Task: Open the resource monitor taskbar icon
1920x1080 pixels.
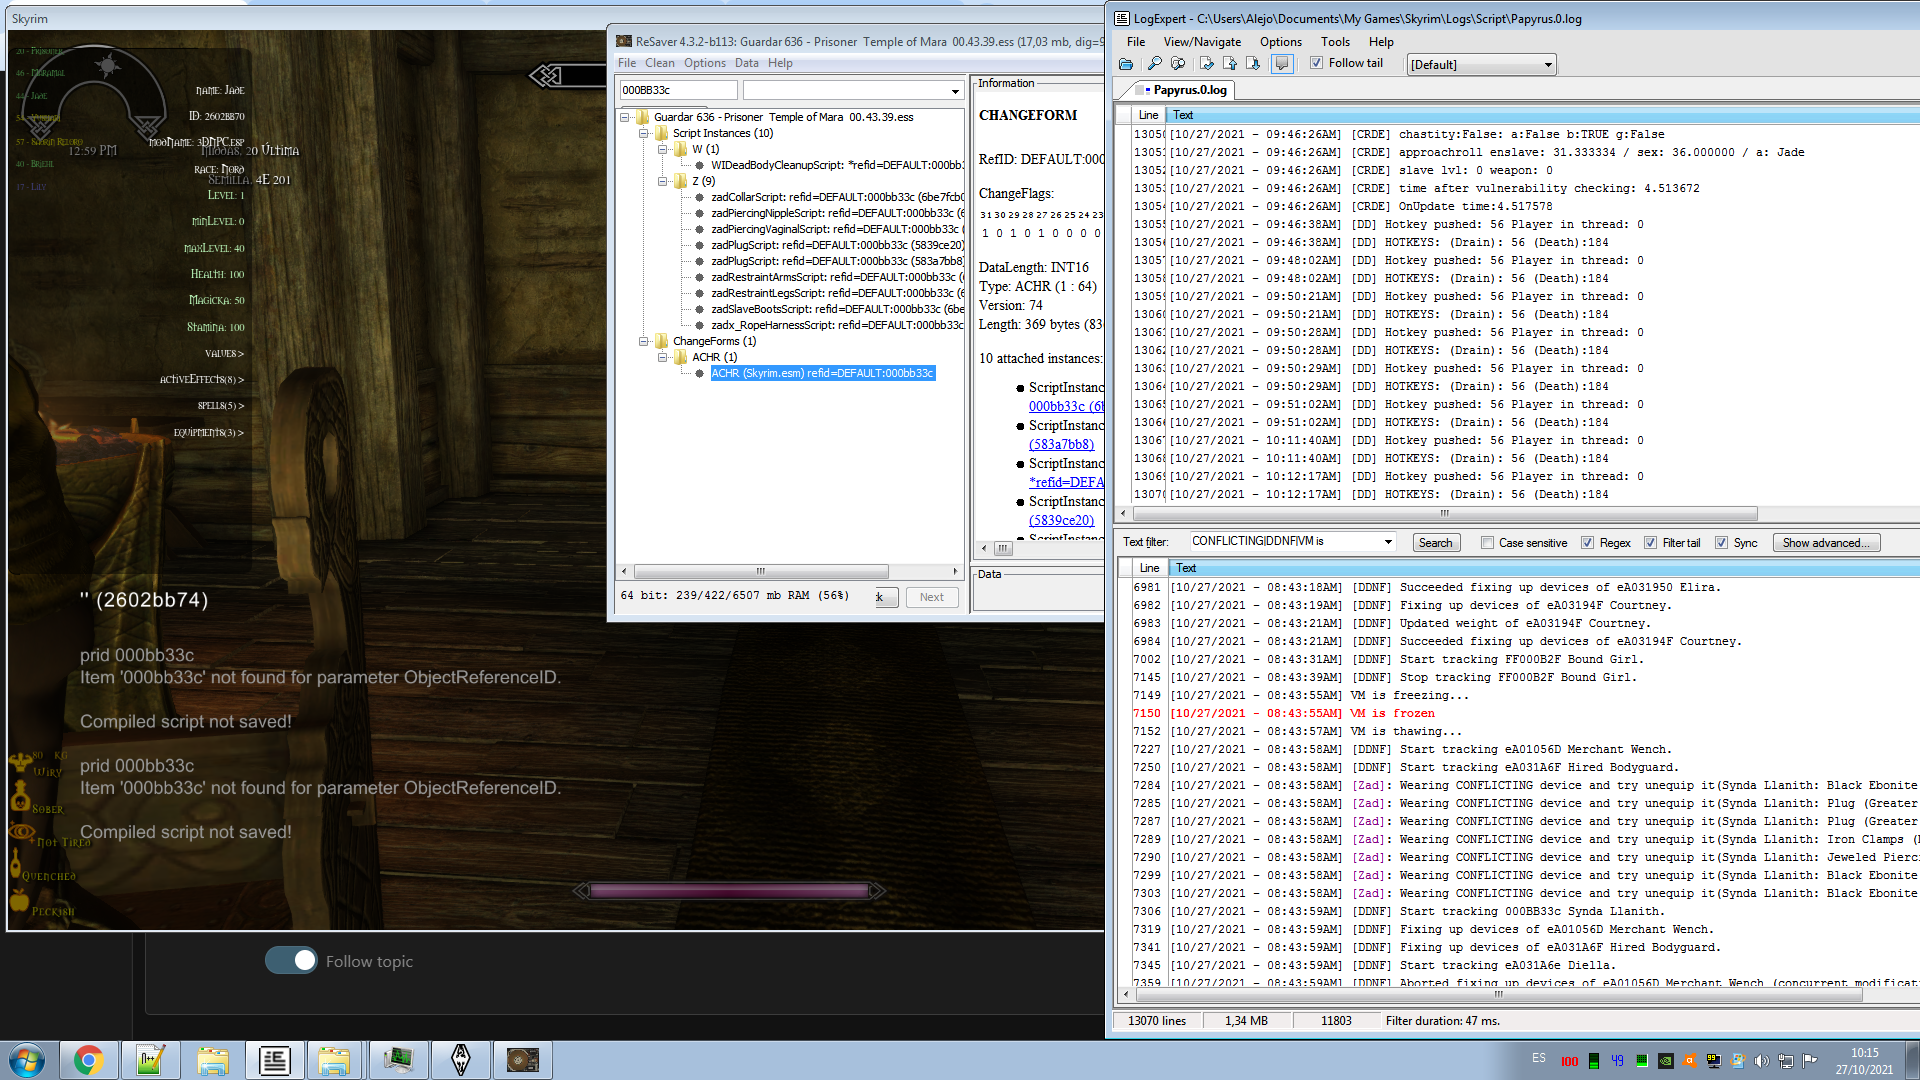Action: 398,1060
